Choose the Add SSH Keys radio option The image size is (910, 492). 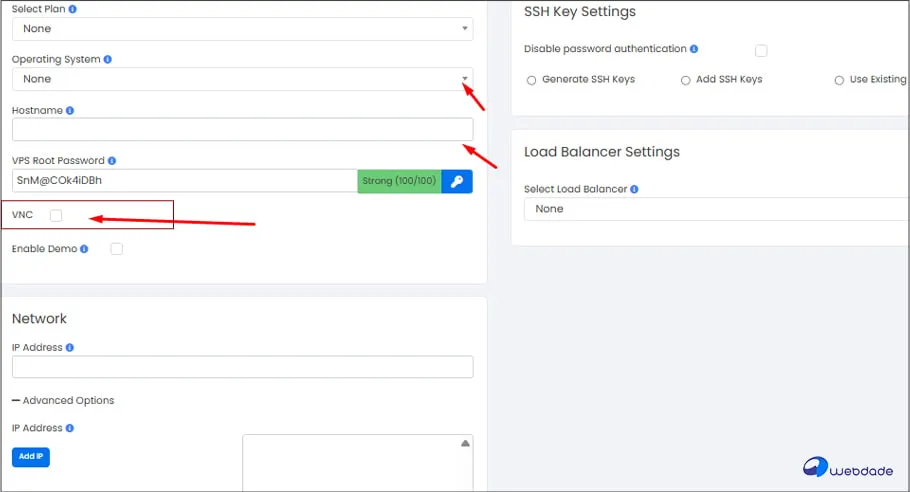pyautogui.click(x=686, y=80)
